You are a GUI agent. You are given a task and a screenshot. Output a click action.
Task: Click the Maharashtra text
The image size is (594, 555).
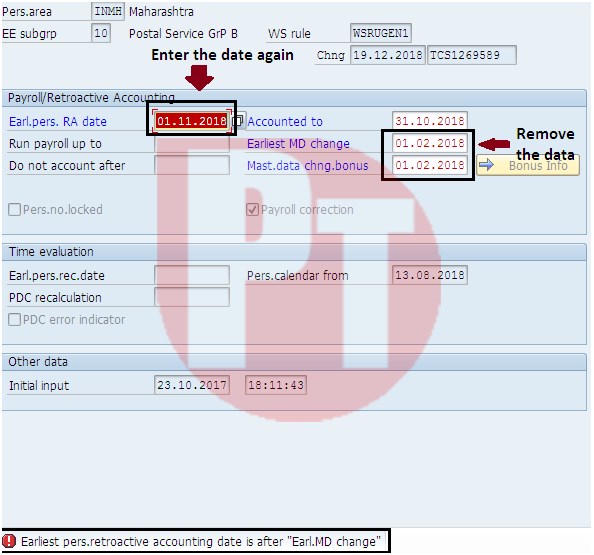(x=161, y=12)
